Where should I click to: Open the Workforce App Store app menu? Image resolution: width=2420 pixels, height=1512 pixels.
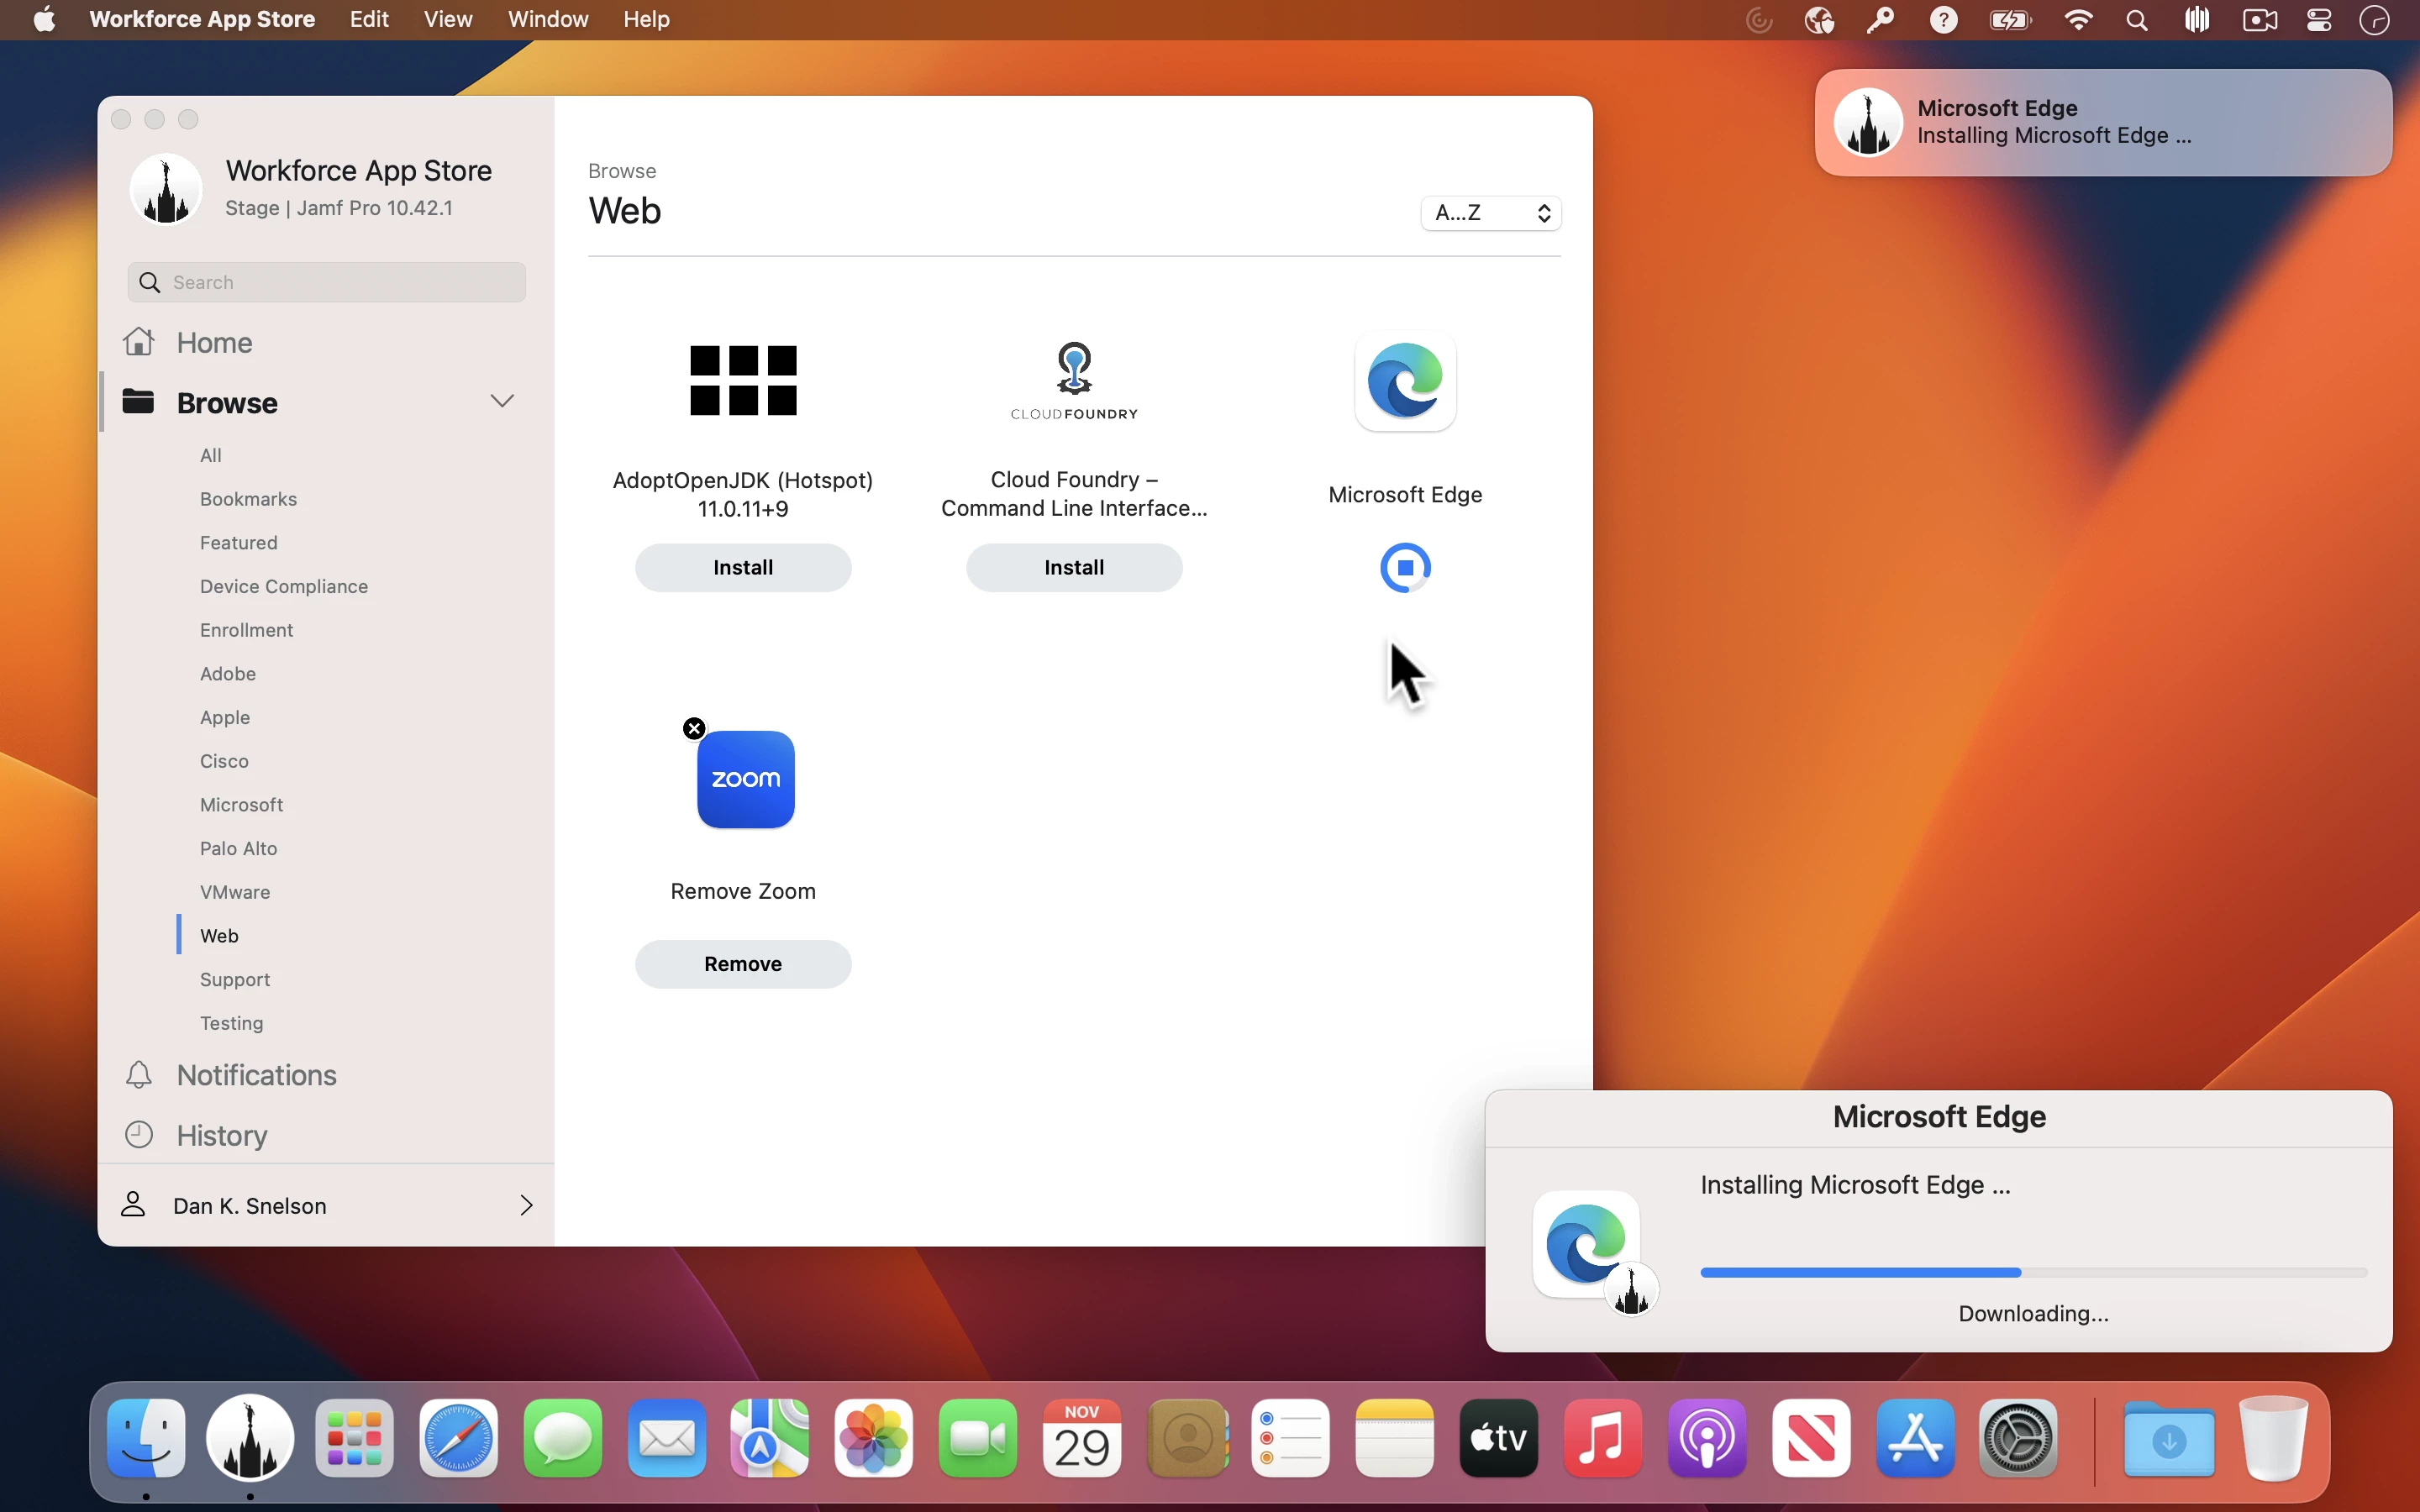[202, 19]
